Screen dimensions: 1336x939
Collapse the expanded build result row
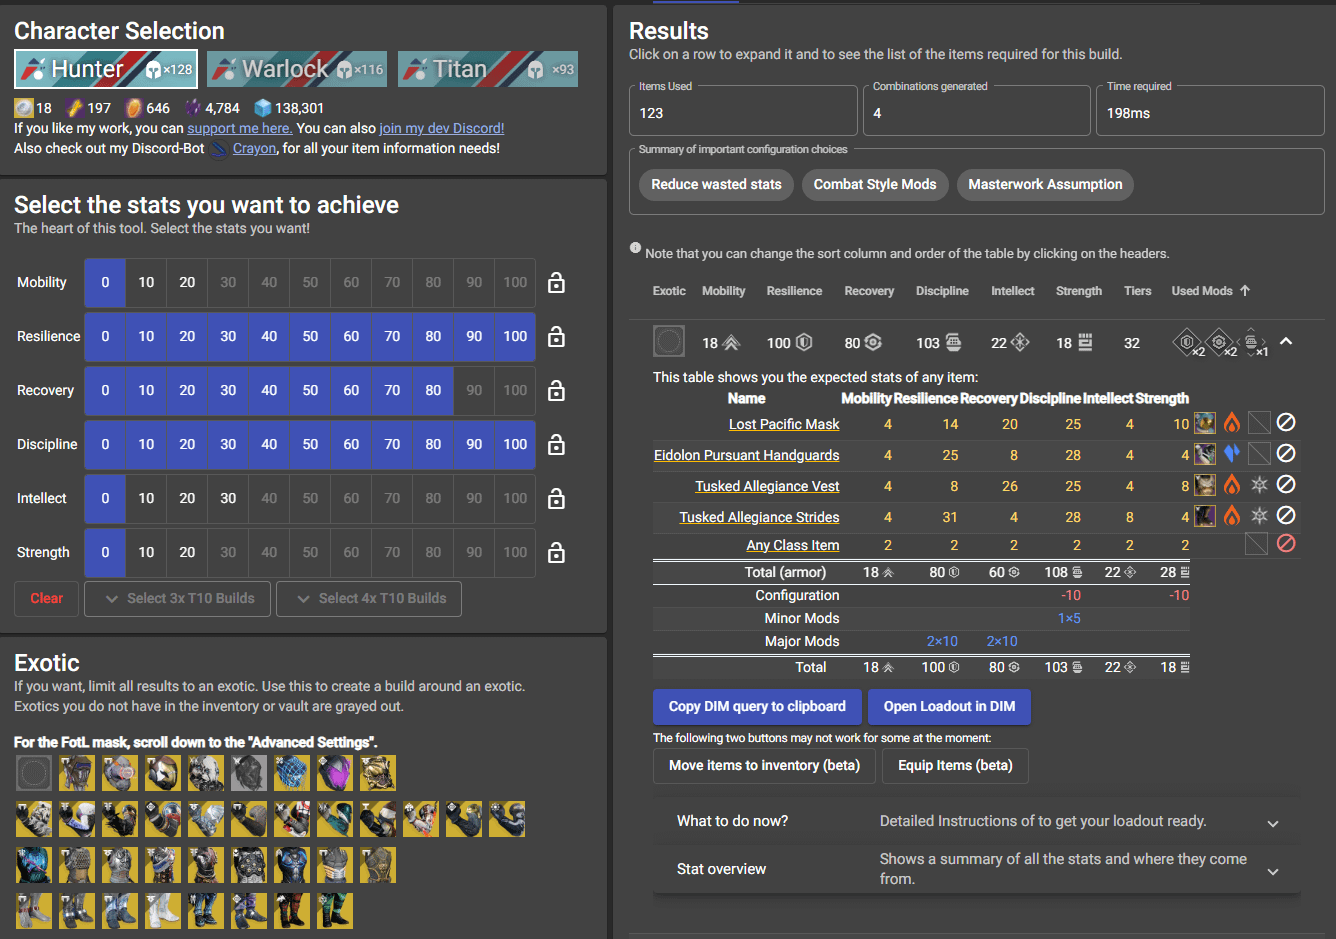pyautogui.click(x=1287, y=342)
